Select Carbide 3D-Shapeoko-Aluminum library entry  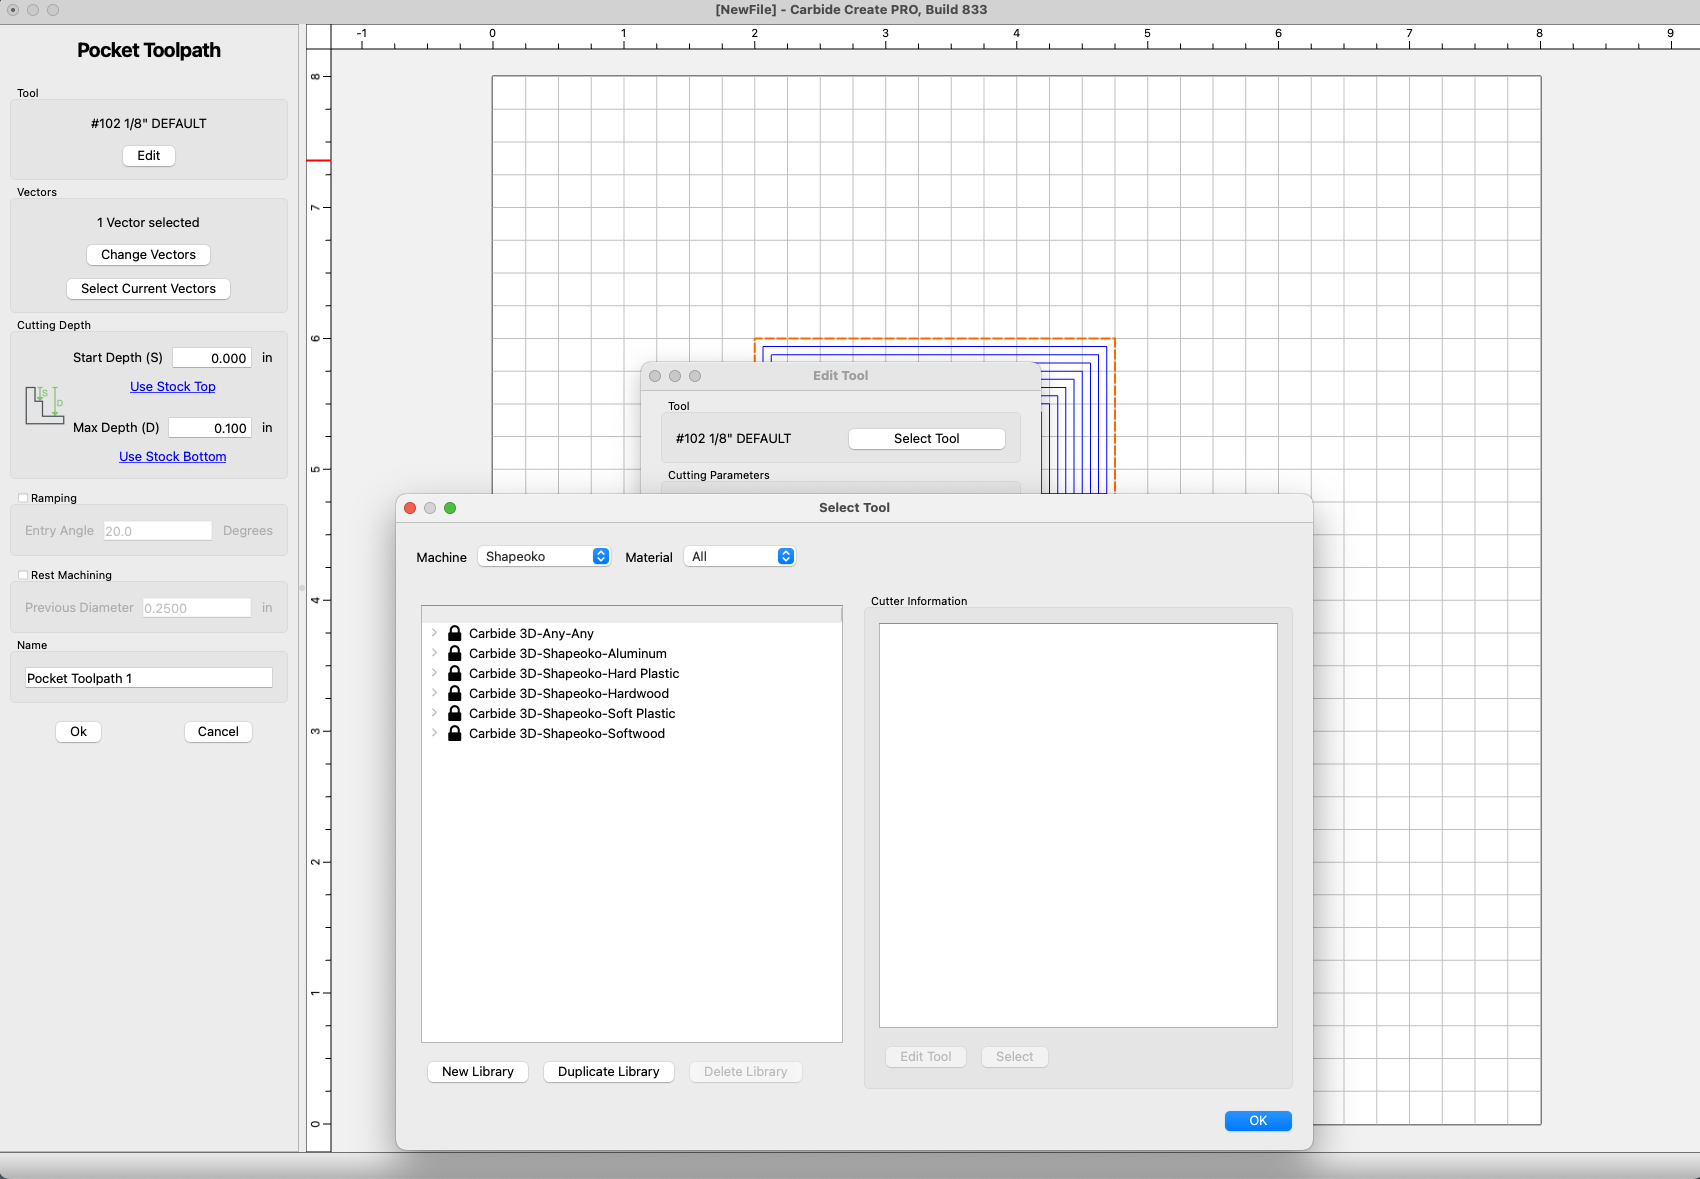tap(567, 653)
